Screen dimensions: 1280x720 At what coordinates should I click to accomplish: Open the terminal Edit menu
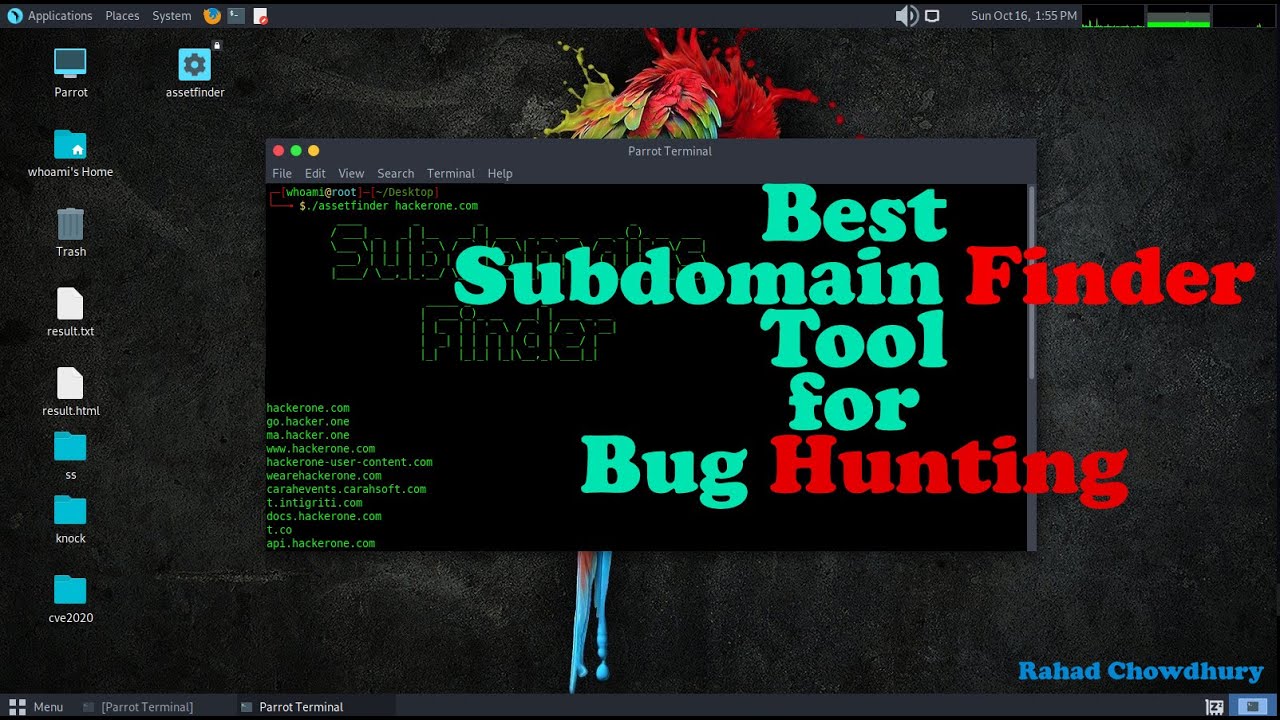[x=315, y=173]
